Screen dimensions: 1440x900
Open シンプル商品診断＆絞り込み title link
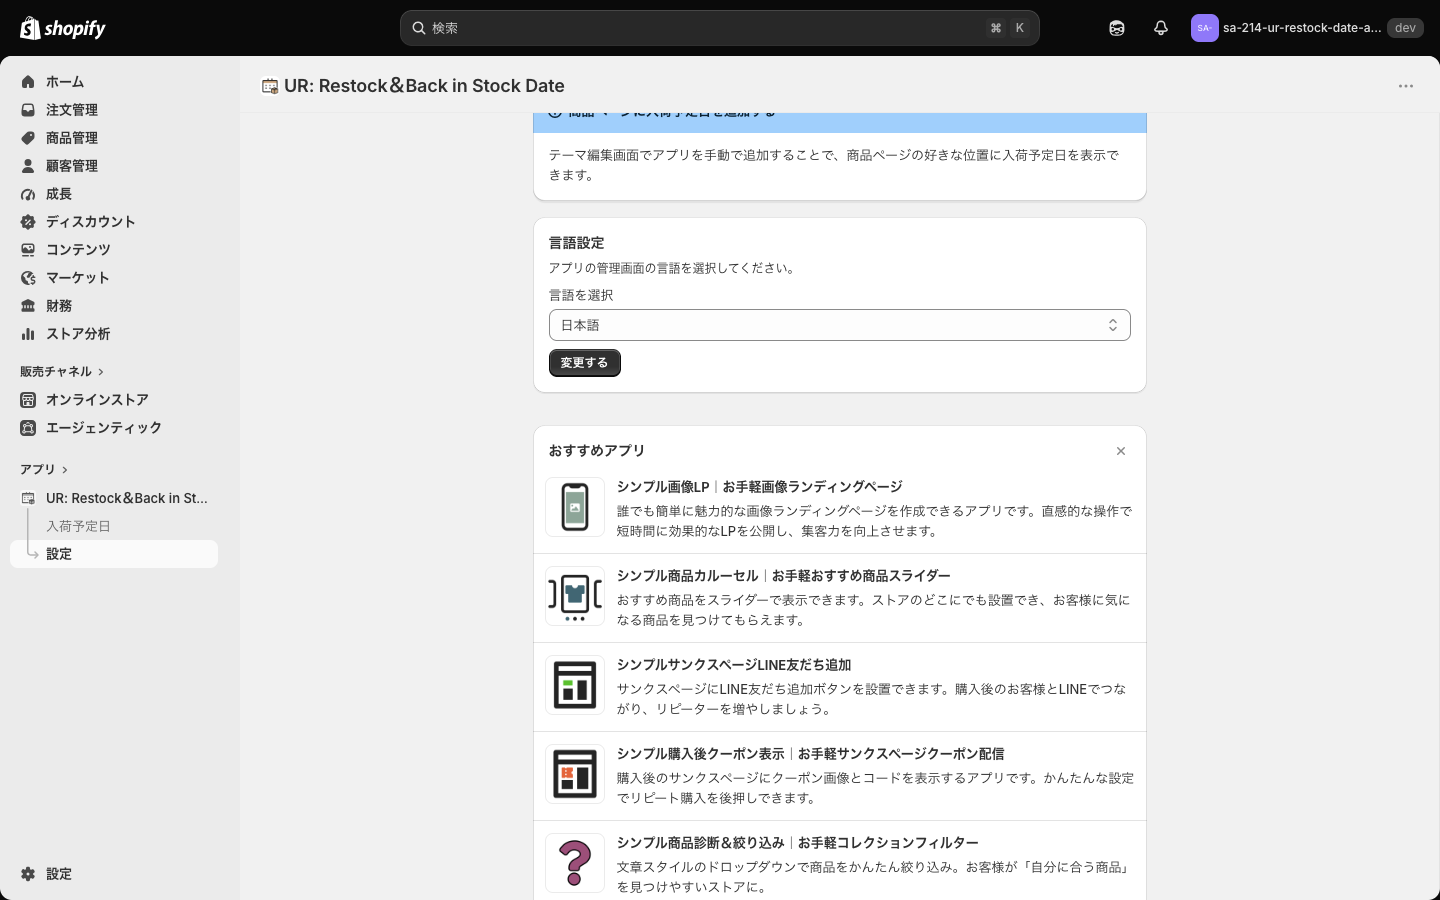click(x=798, y=843)
